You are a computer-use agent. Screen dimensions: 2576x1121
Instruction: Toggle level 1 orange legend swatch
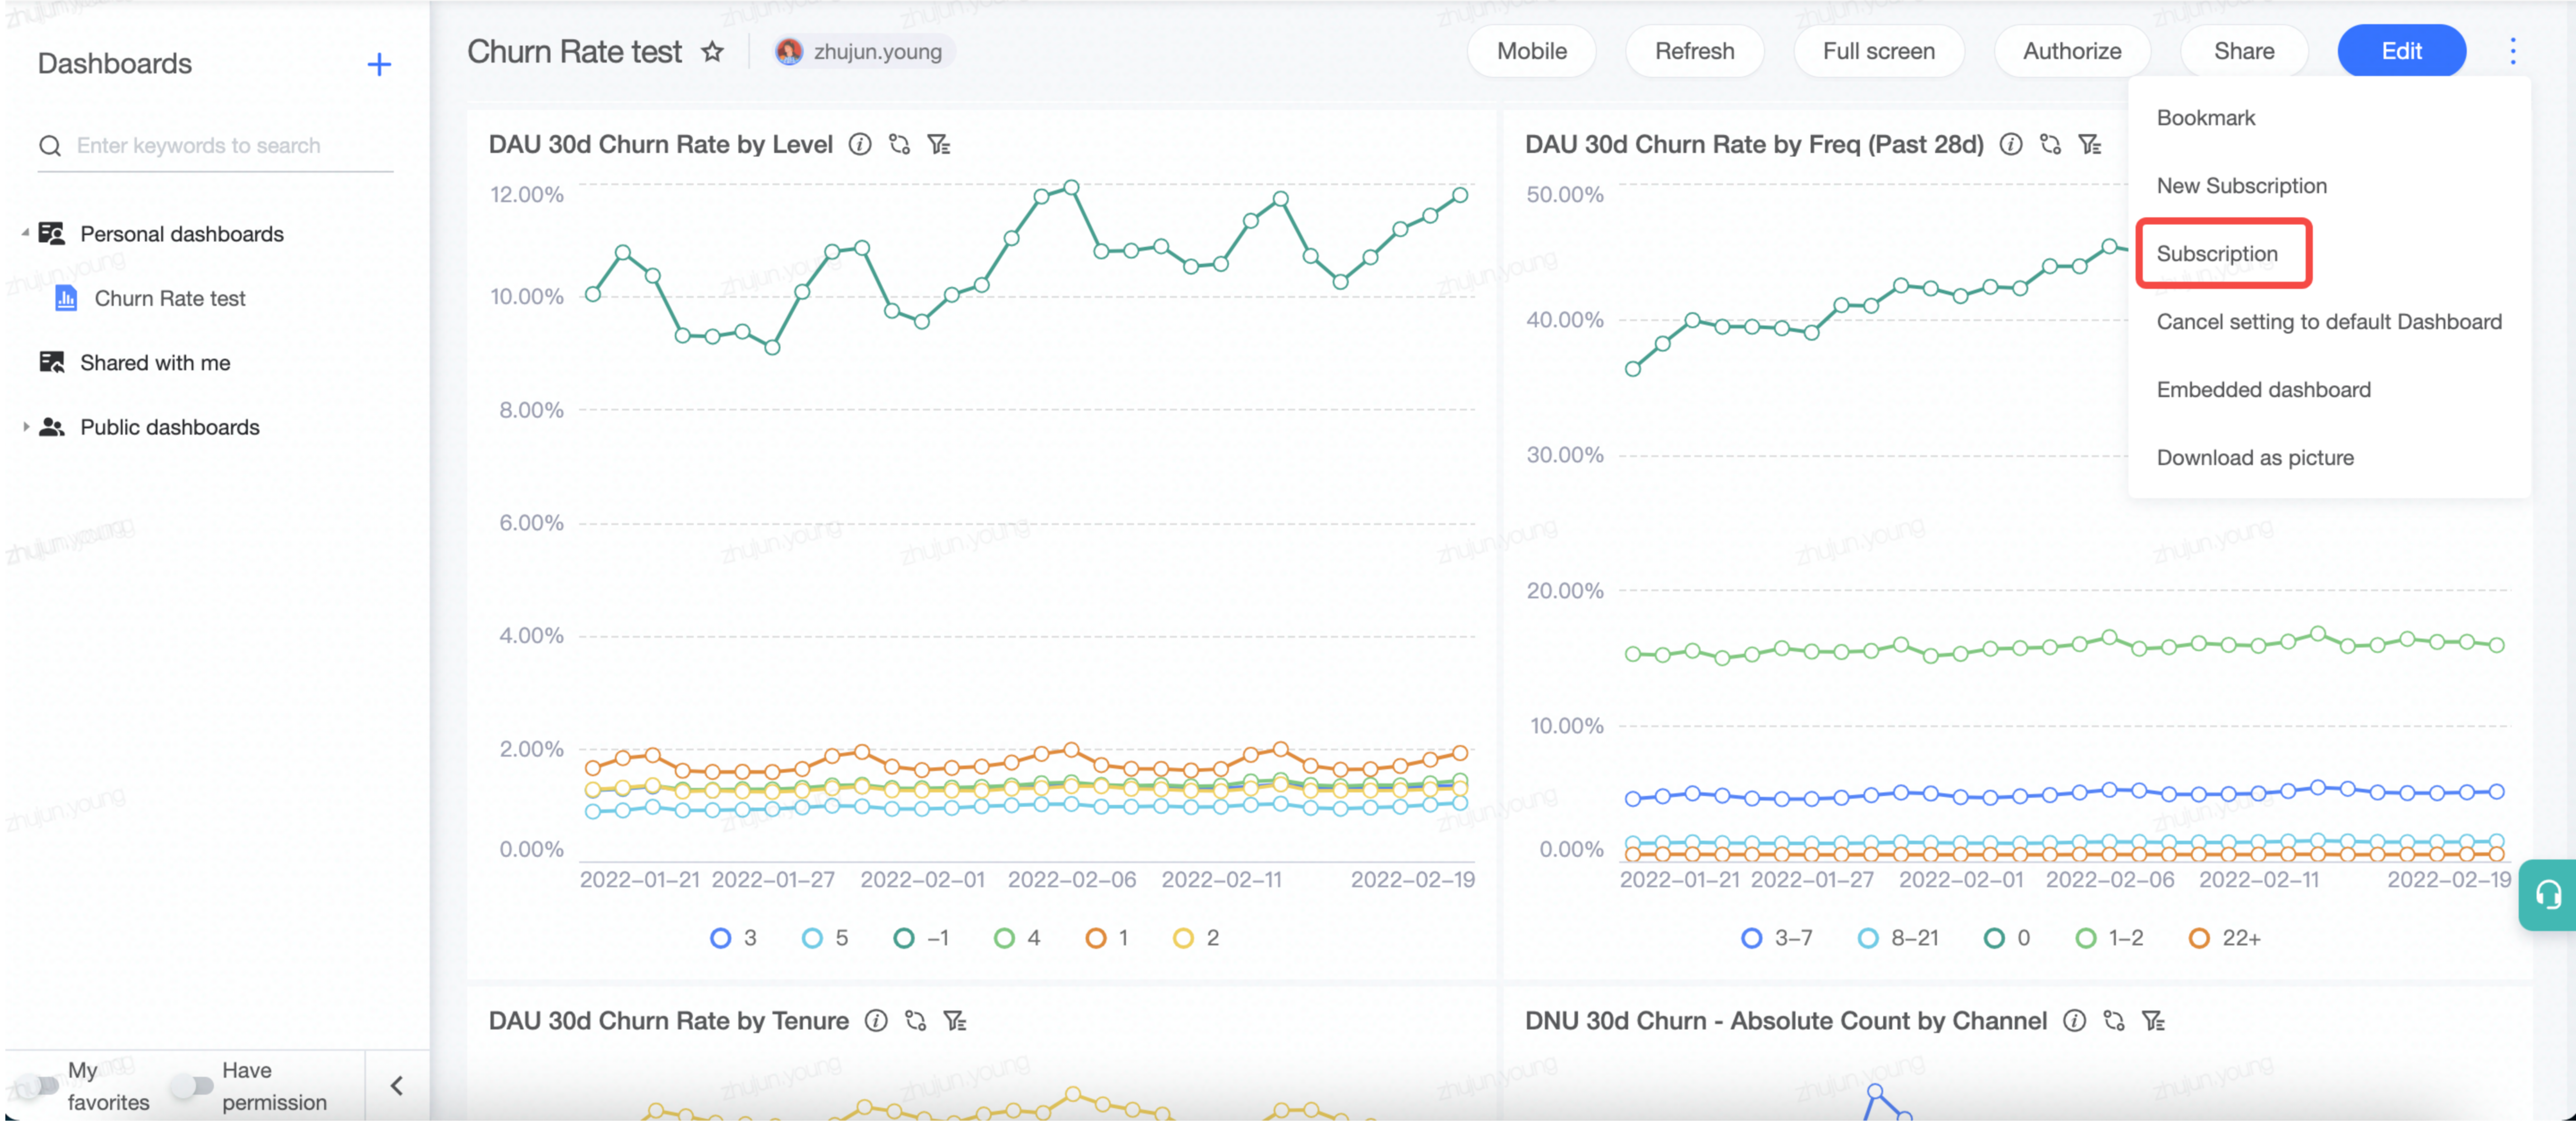pyautogui.click(x=1096, y=938)
